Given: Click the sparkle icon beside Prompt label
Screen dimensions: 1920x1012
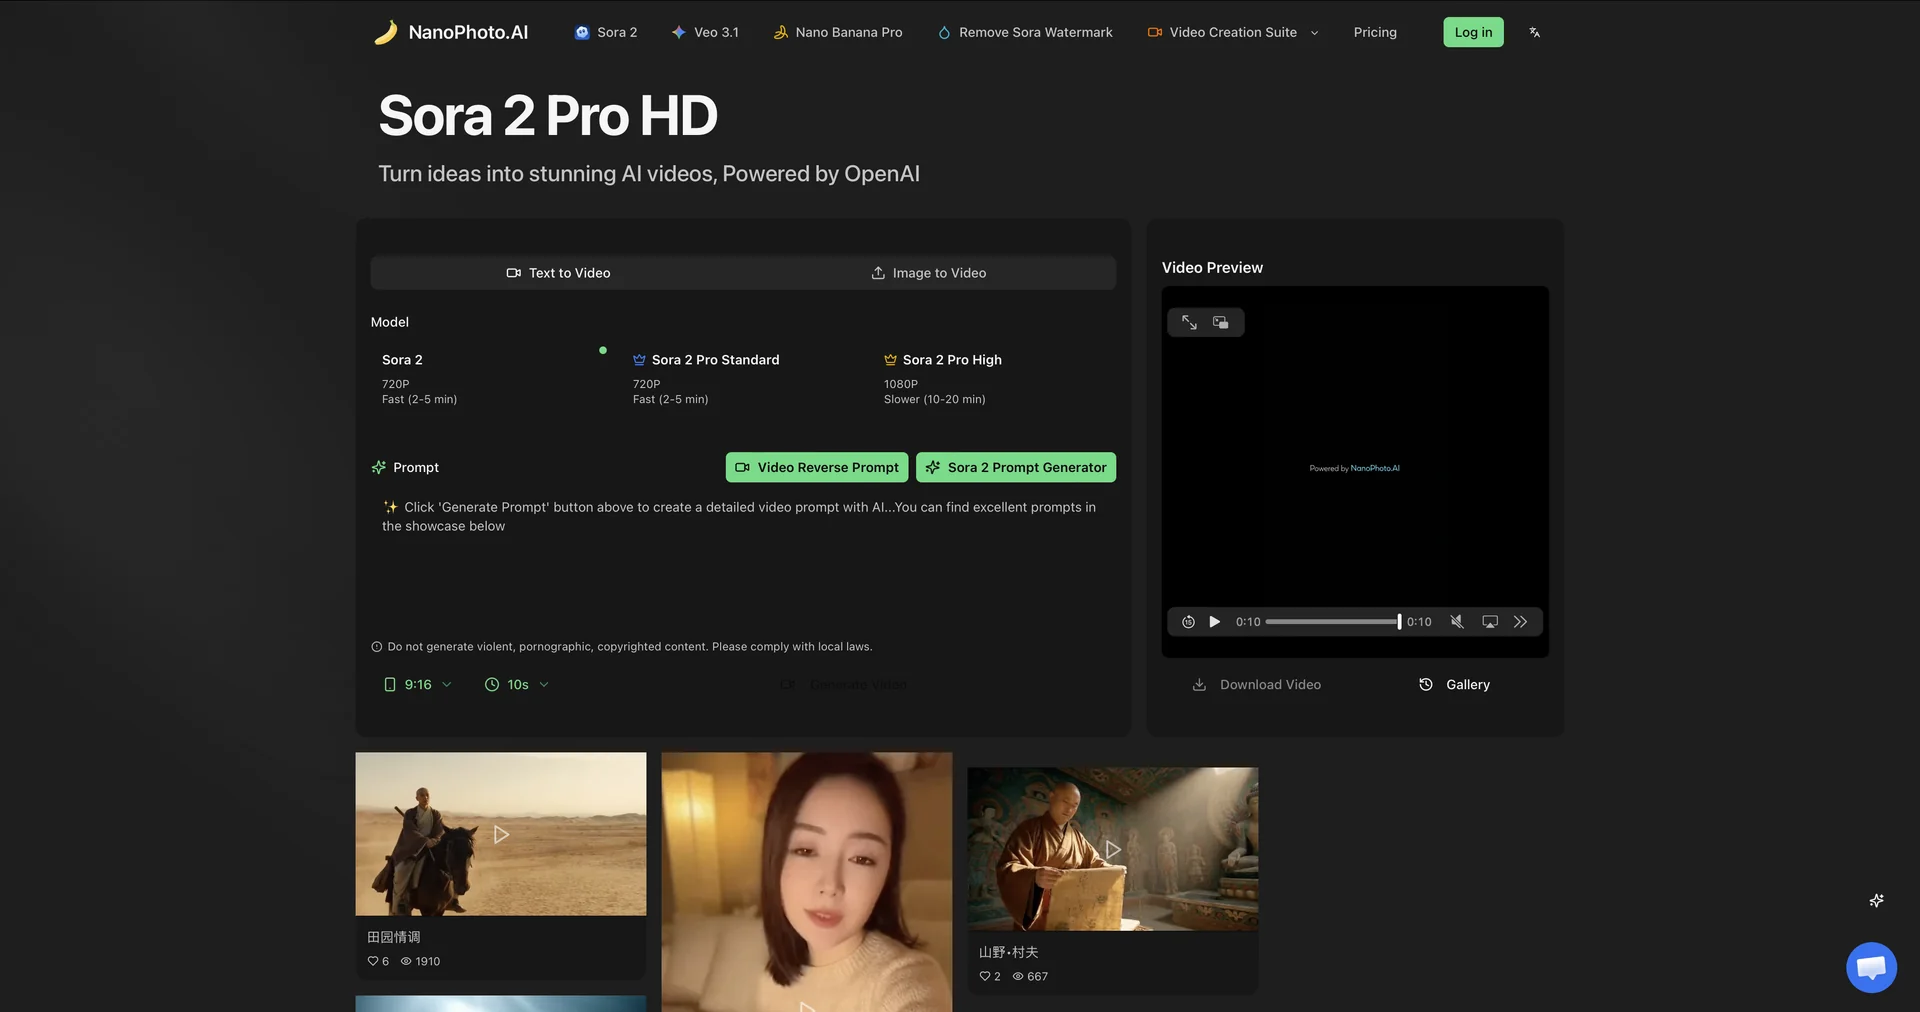Looking at the screenshot, I should coord(379,467).
